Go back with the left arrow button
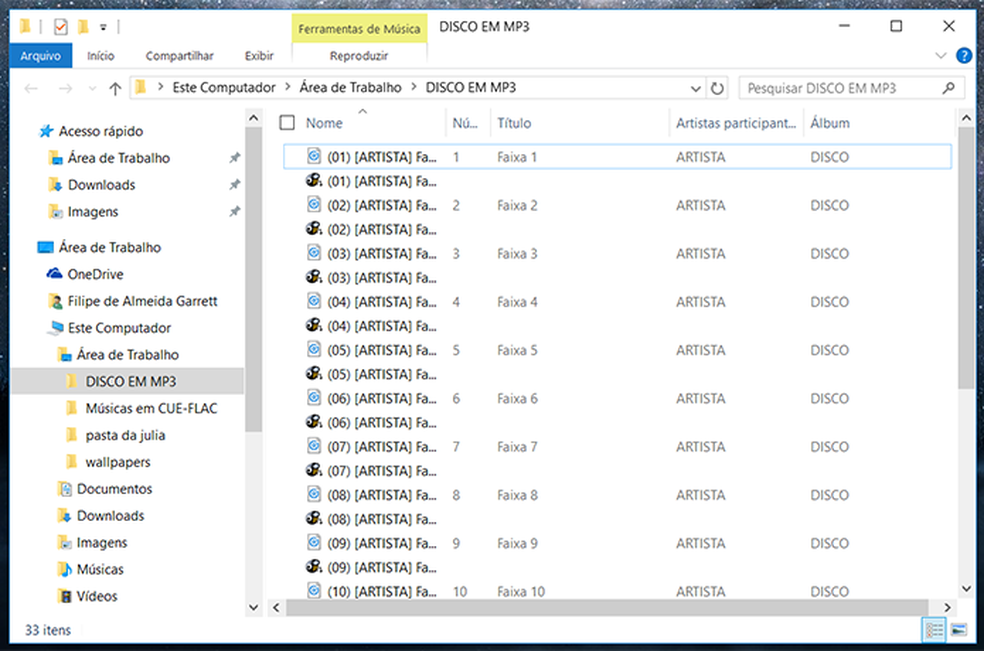This screenshot has height=651, width=984. 31,89
